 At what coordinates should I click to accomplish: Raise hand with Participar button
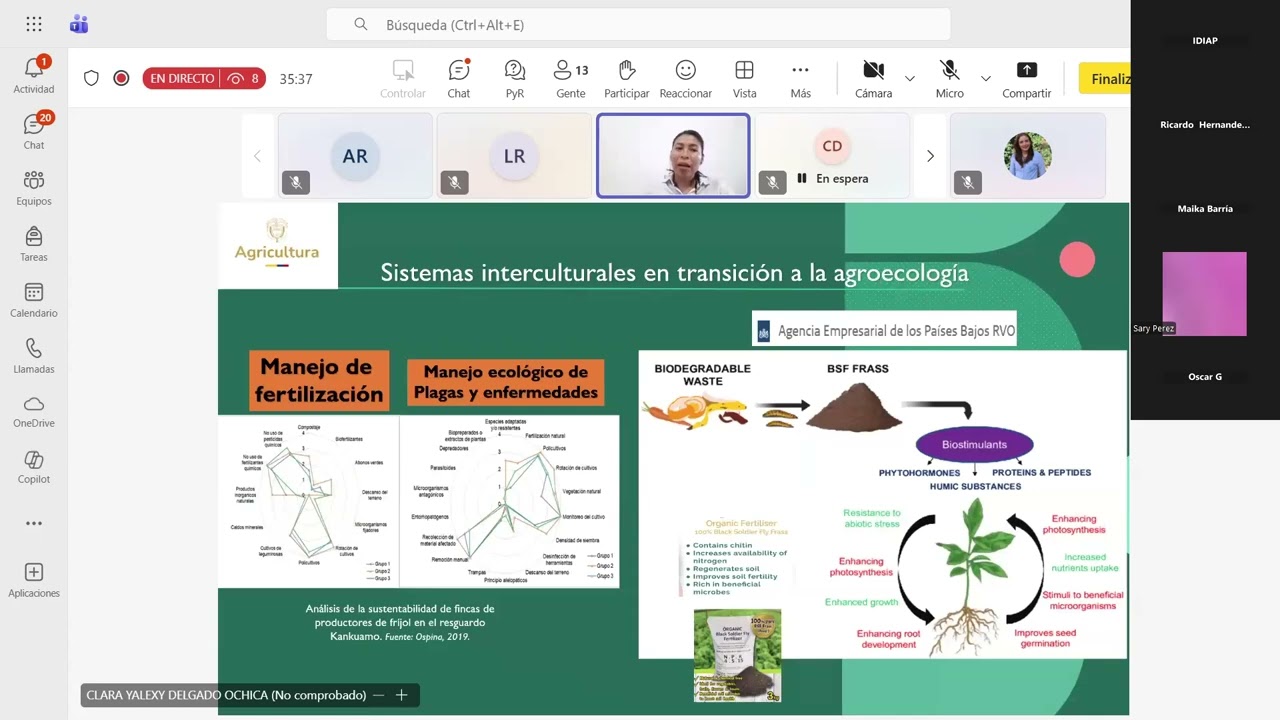(x=627, y=79)
